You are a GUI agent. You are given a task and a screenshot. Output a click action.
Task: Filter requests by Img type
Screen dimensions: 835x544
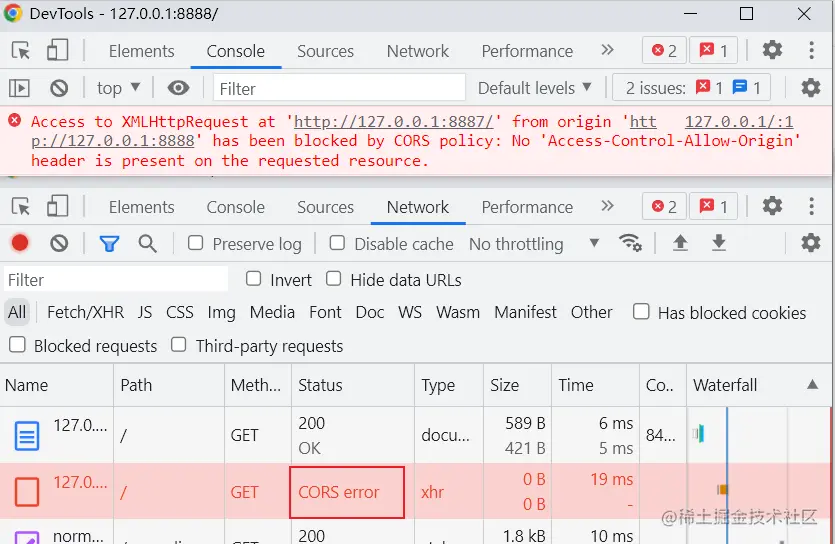click(222, 312)
